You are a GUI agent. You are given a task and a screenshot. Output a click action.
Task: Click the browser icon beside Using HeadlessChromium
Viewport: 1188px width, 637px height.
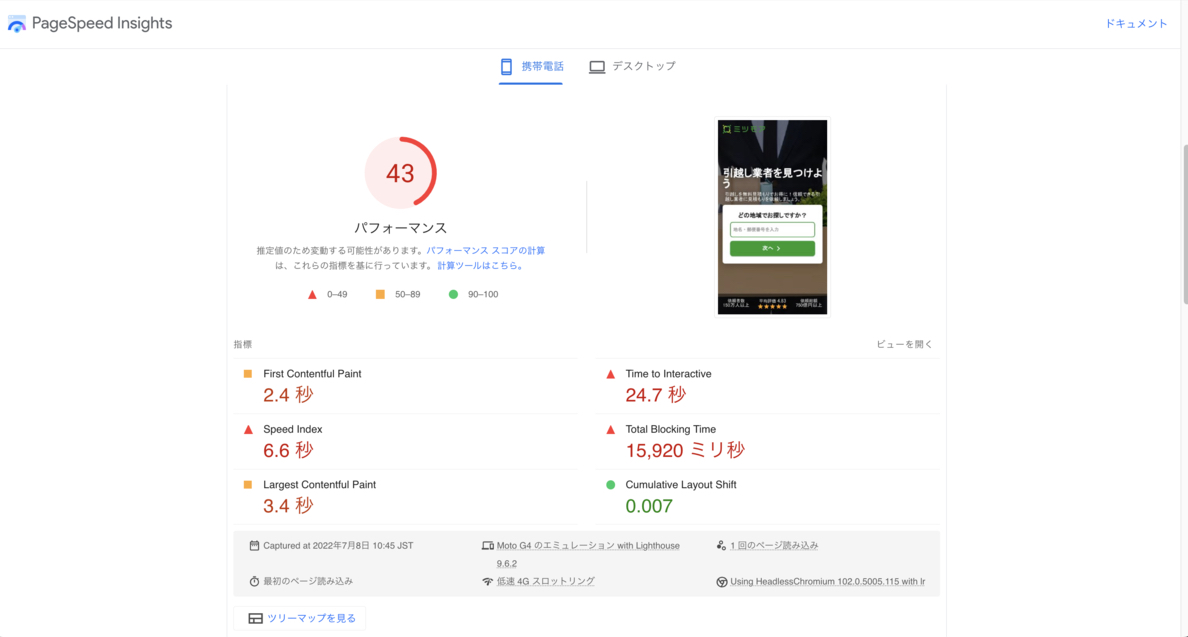[721, 582]
